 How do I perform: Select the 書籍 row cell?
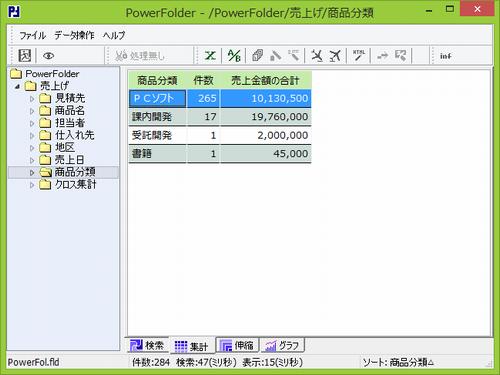point(157,154)
